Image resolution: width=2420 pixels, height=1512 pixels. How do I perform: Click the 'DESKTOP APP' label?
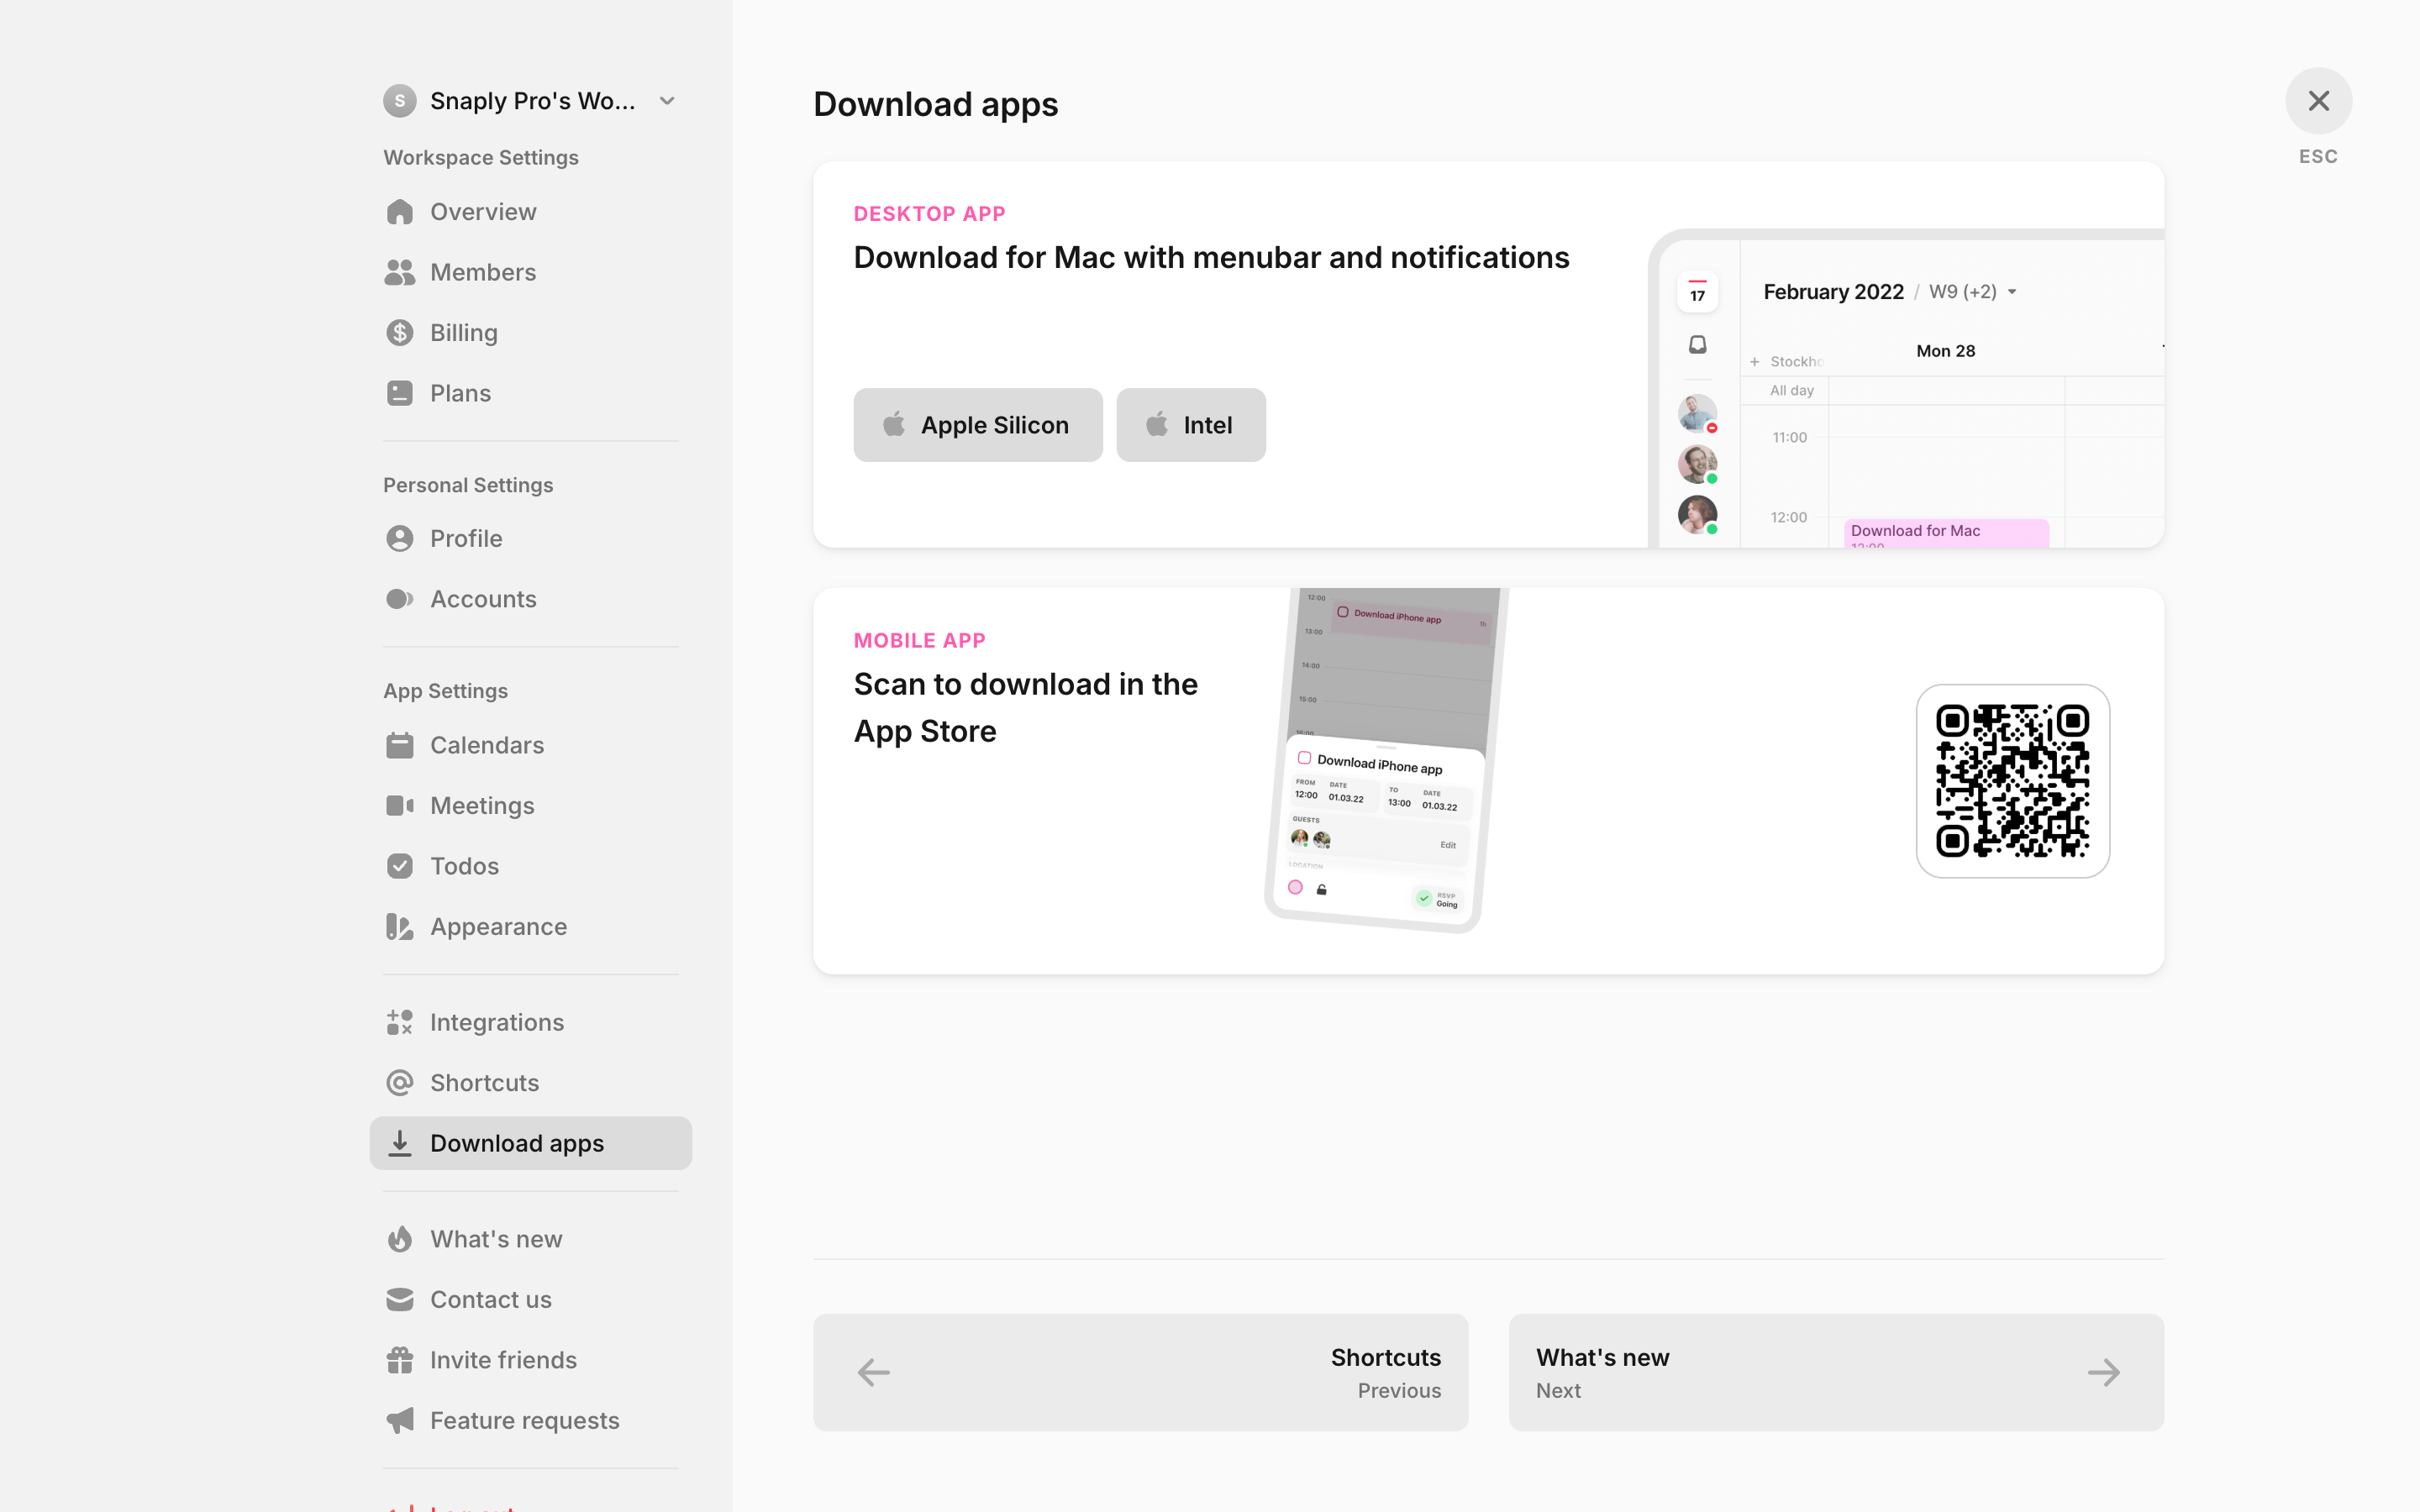tap(930, 214)
